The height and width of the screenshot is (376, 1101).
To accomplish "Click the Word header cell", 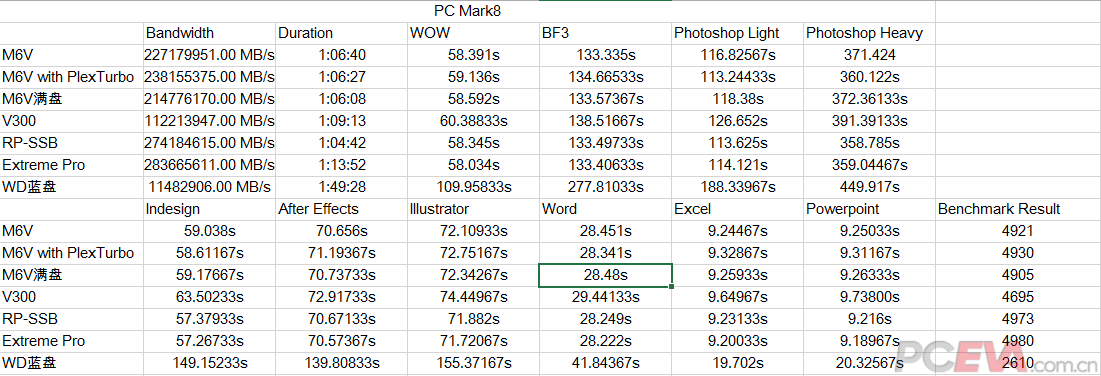I will (x=605, y=209).
